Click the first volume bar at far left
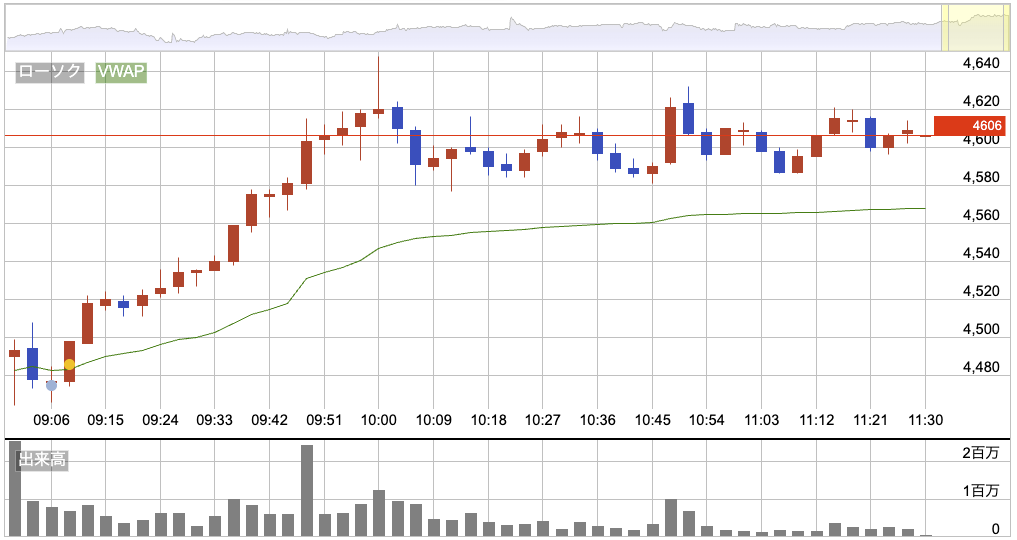The image size is (1017, 540). tap(14, 488)
